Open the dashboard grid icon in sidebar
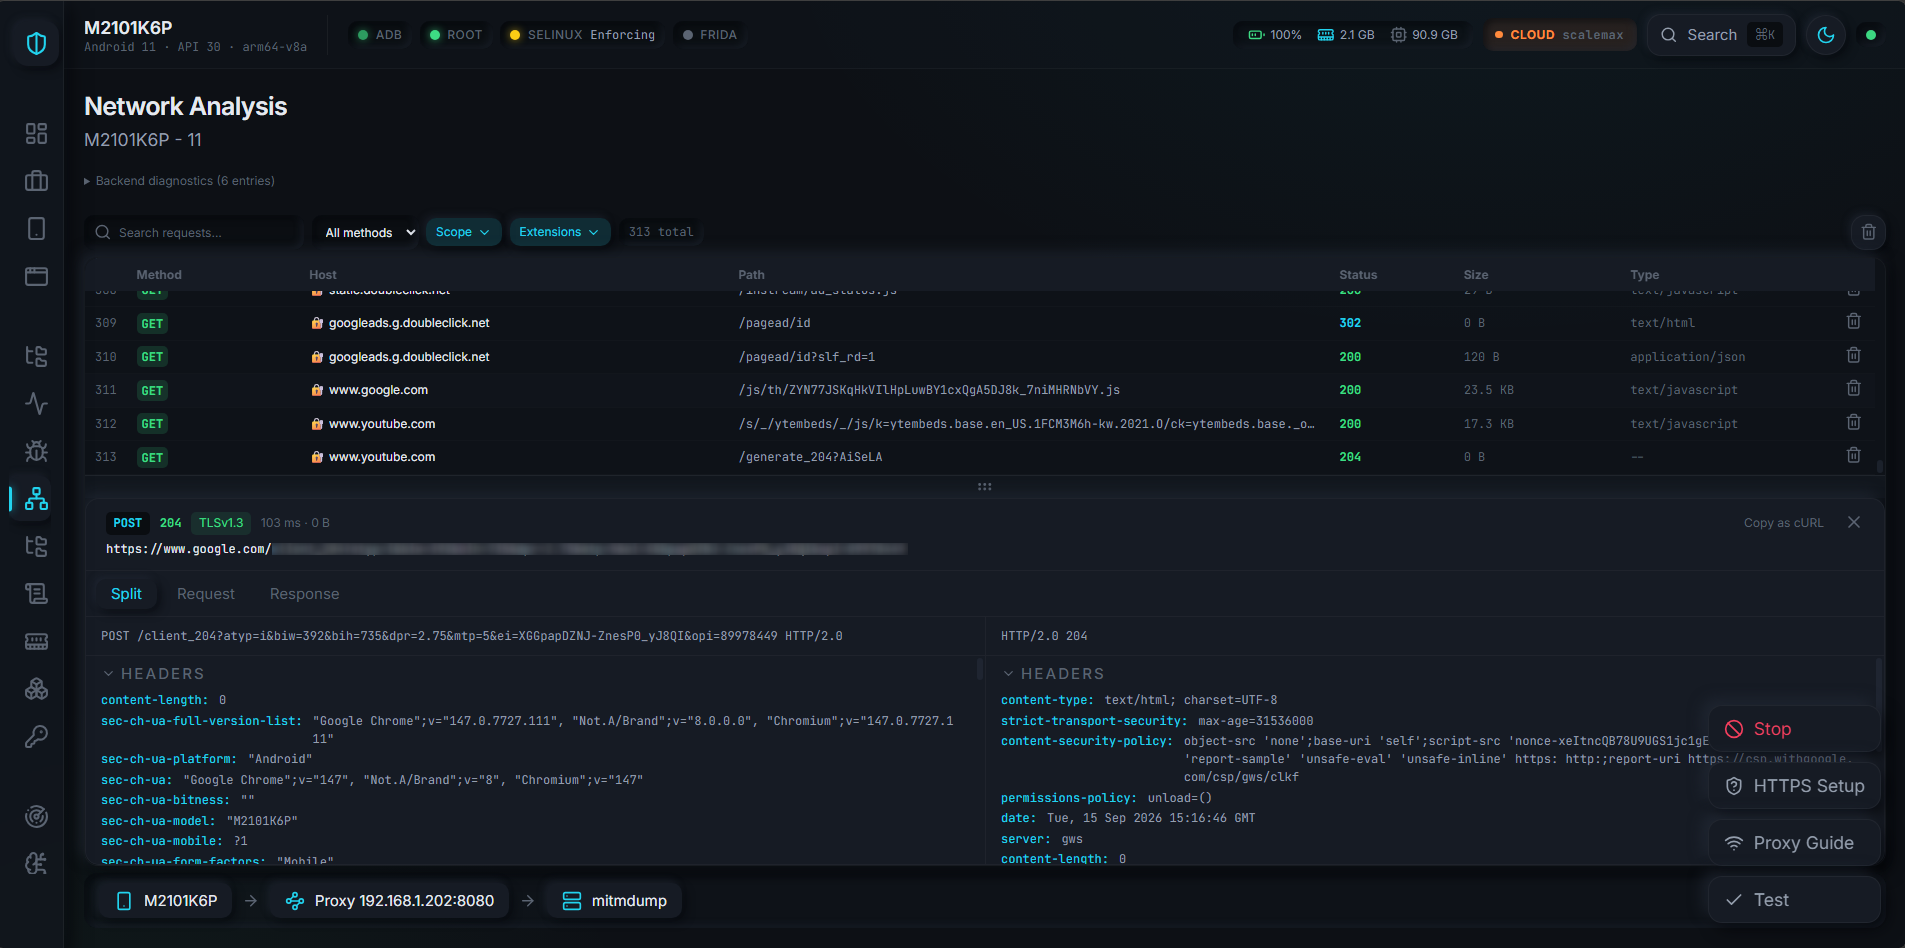The image size is (1905, 948). pyautogui.click(x=36, y=133)
